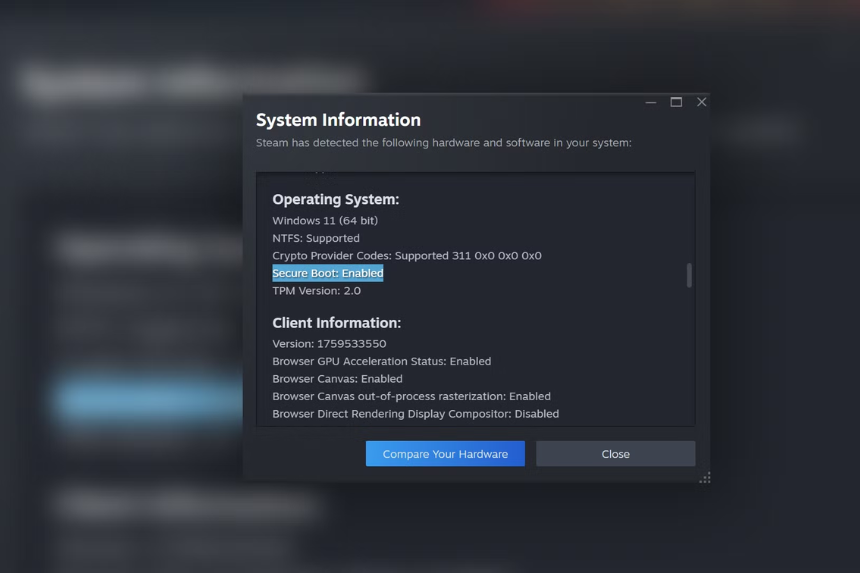860x573 pixels.
Task: Click the Operating System heading
Action: point(335,200)
